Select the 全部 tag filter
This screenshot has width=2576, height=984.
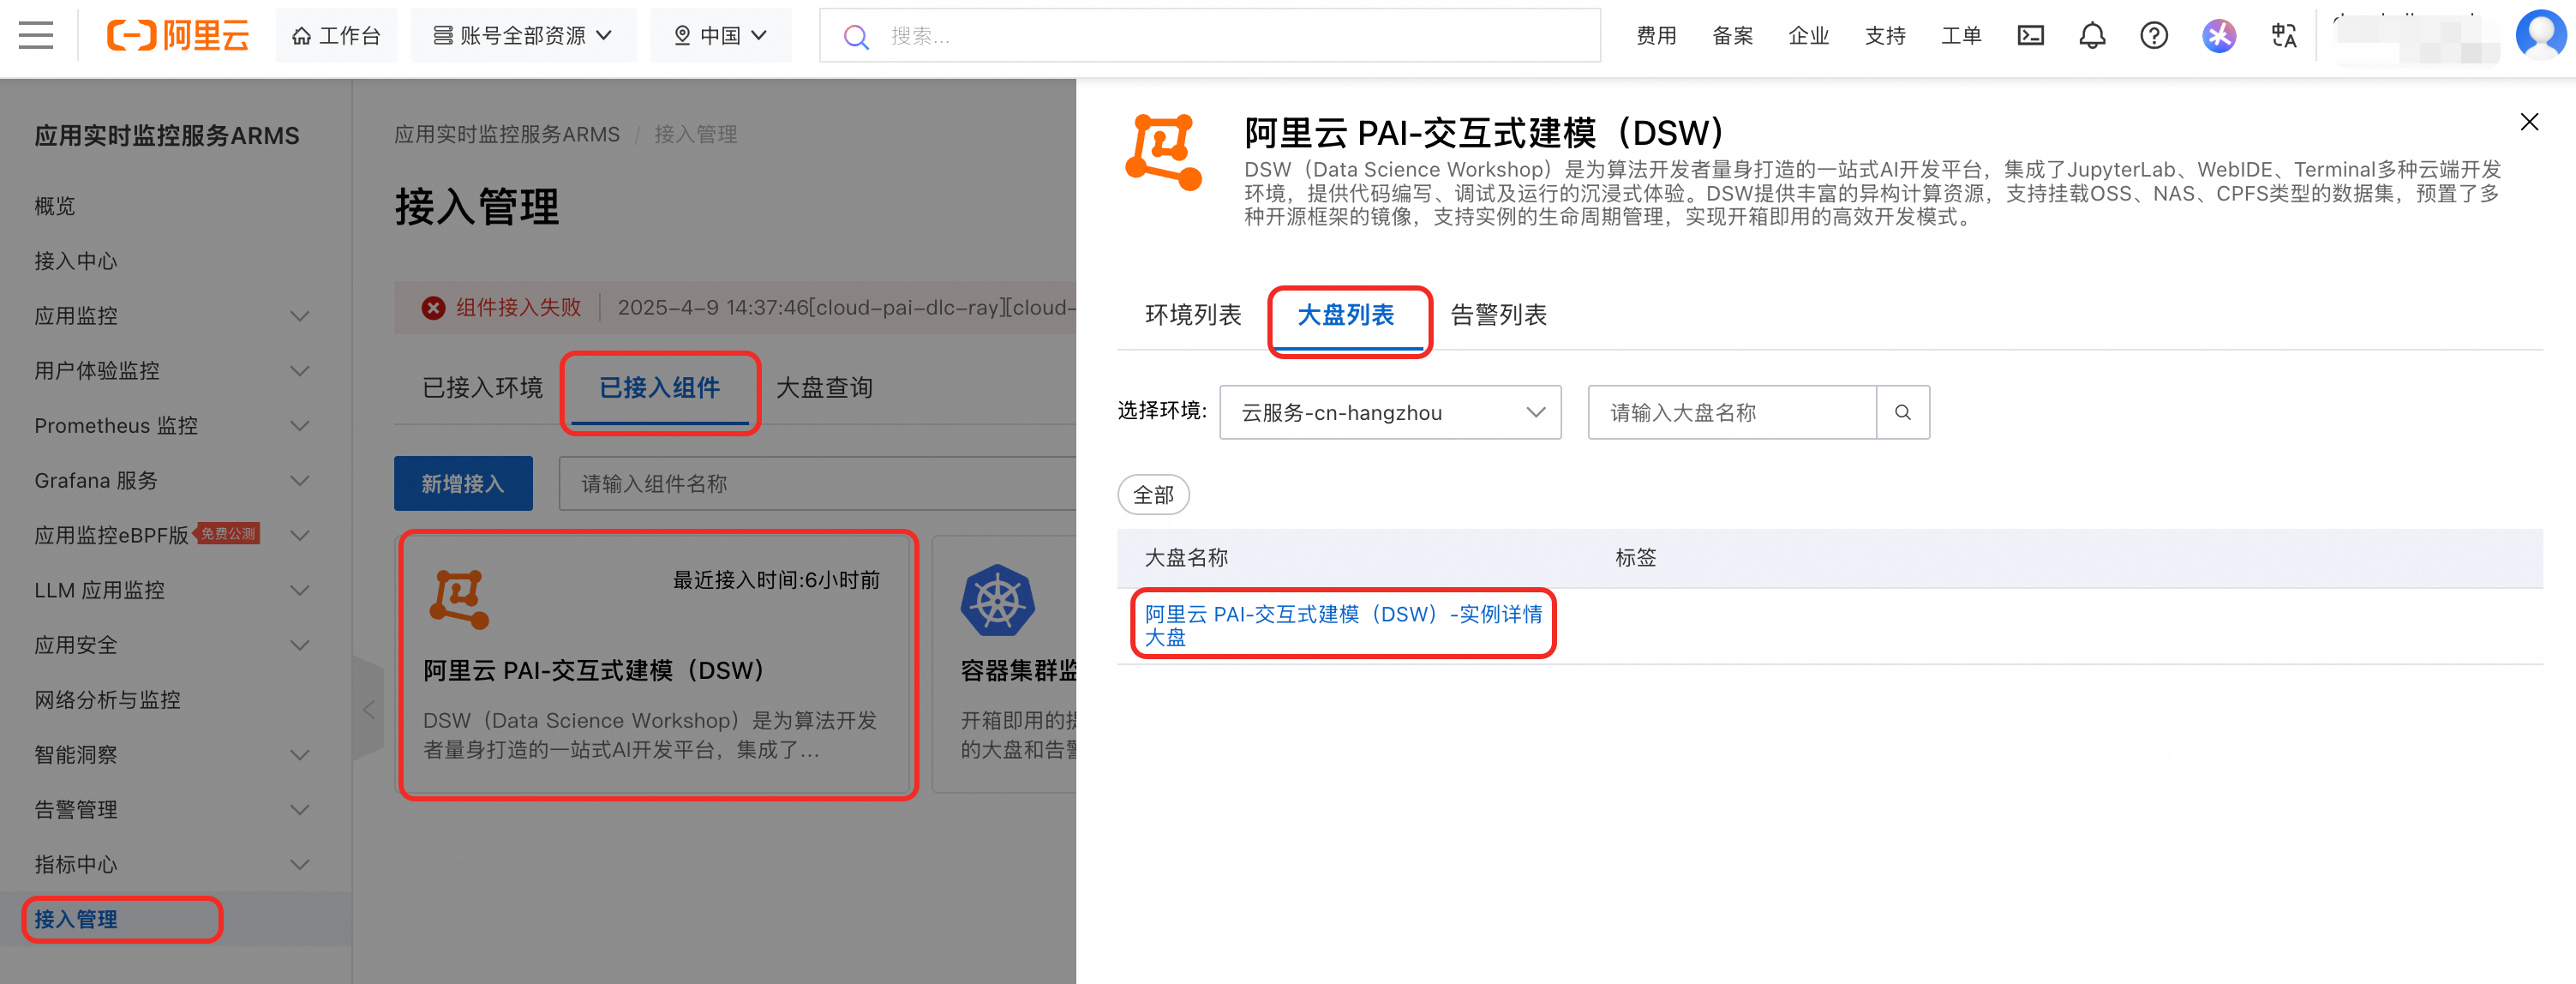pos(1153,495)
